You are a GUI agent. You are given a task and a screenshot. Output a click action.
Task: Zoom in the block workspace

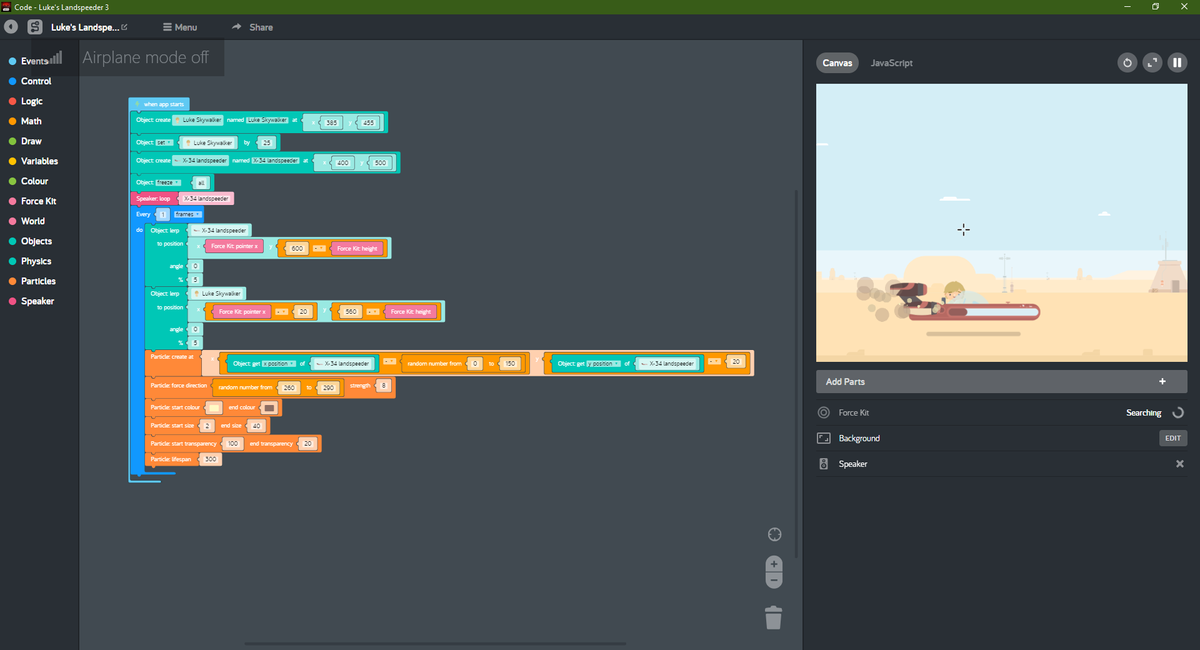pyautogui.click(x=774, y=564)
